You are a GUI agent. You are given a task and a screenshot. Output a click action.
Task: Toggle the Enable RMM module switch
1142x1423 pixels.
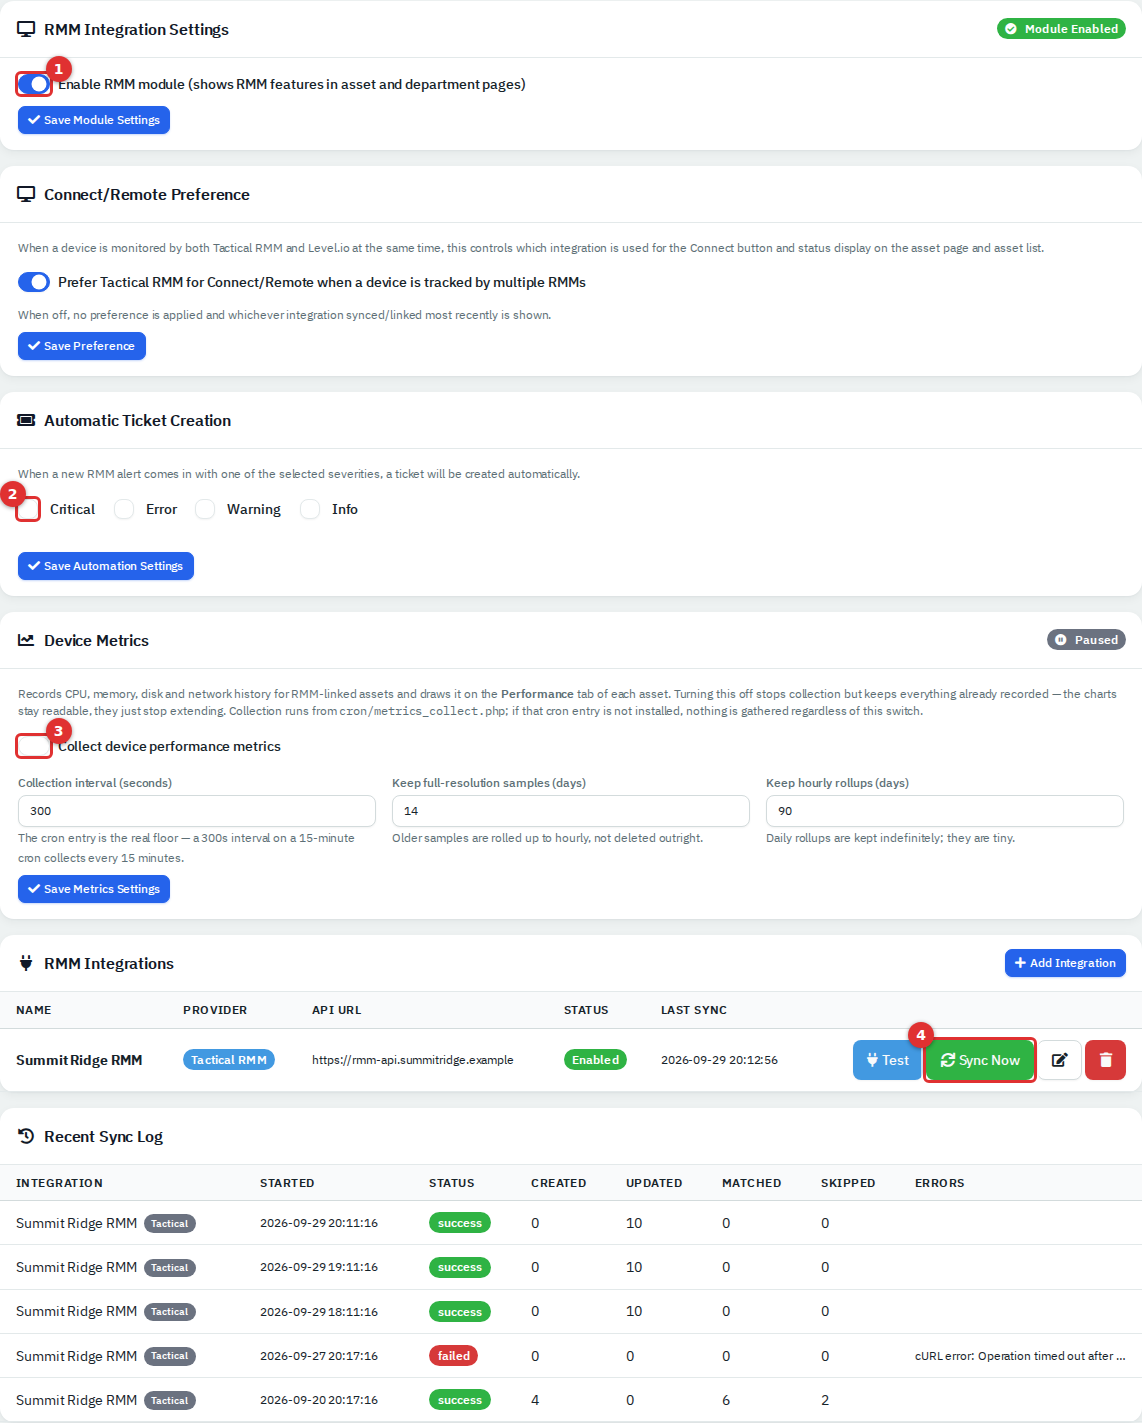tap(34, 84)
